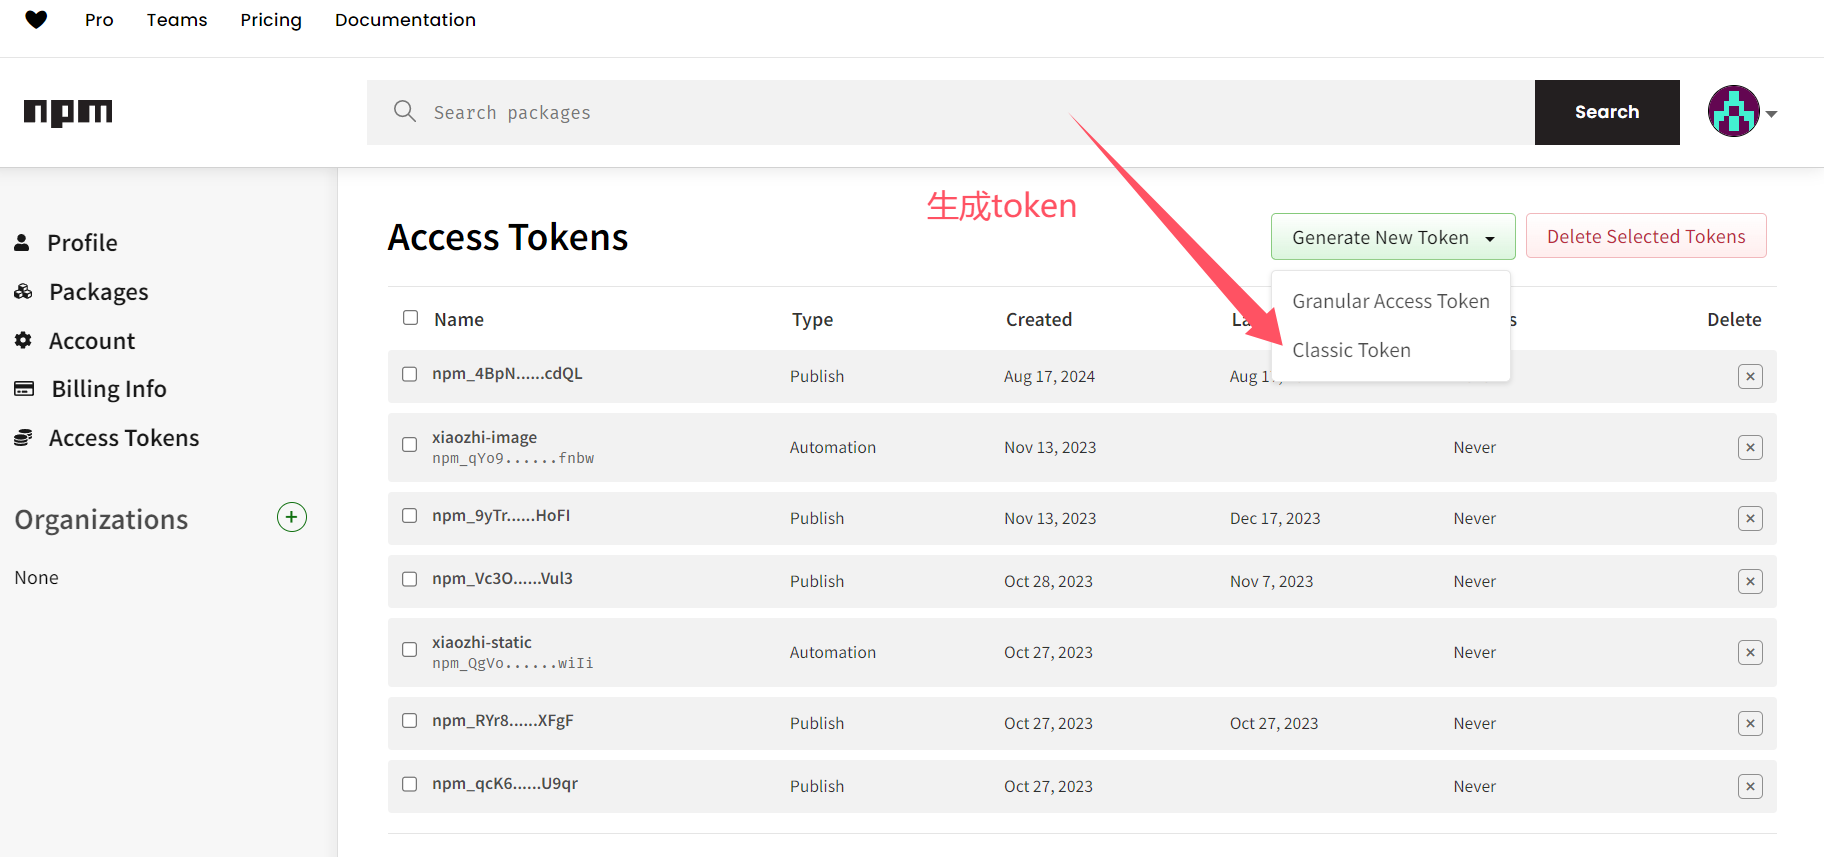Choose Granular Access Token option
The image size is (1824, 857).
pyautogui.click(x=1390, y=301)
